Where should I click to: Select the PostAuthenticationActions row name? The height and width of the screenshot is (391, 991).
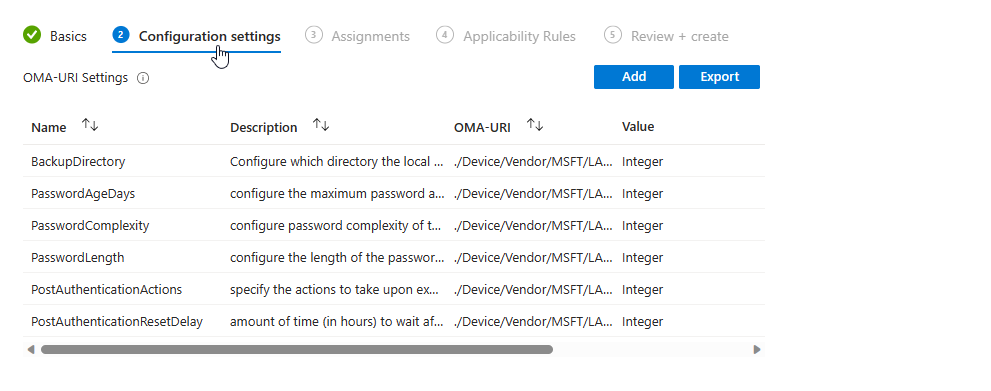pos(107,289)
